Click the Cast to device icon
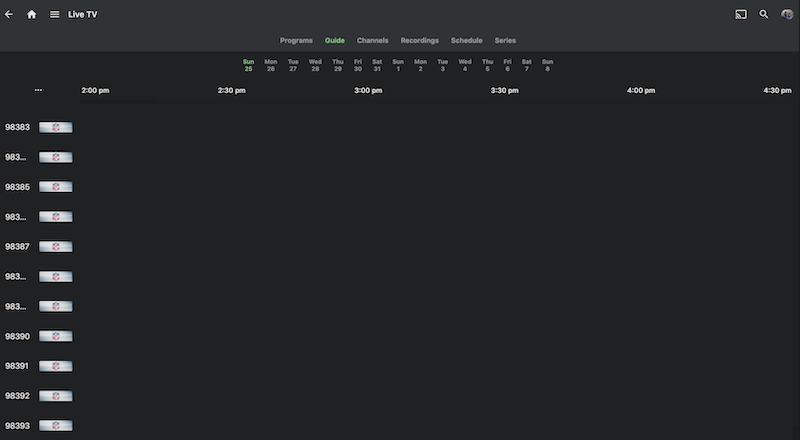The image size is (800, 440). [741, 14]
